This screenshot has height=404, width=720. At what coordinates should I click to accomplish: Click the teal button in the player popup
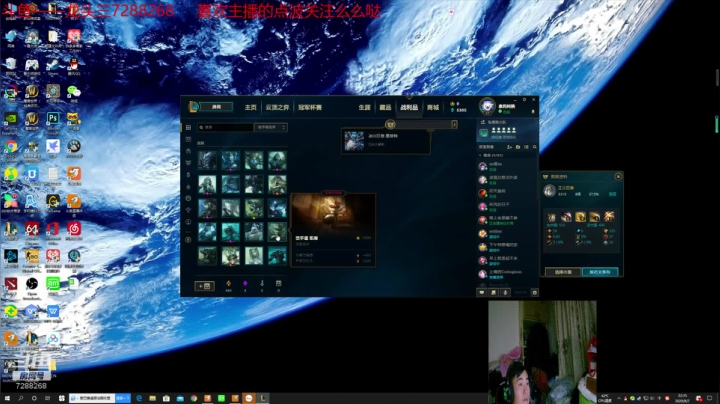[600, 272]
